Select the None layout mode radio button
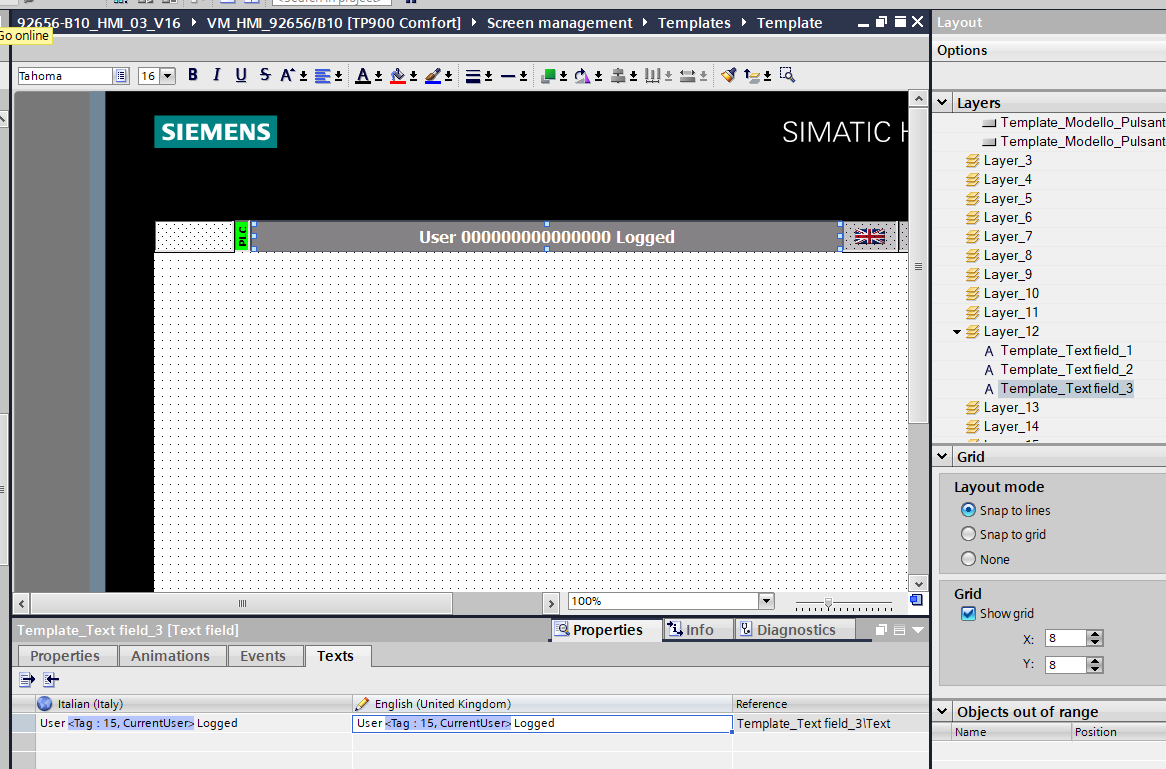The image size is (1166, 769). coord(968,559)
